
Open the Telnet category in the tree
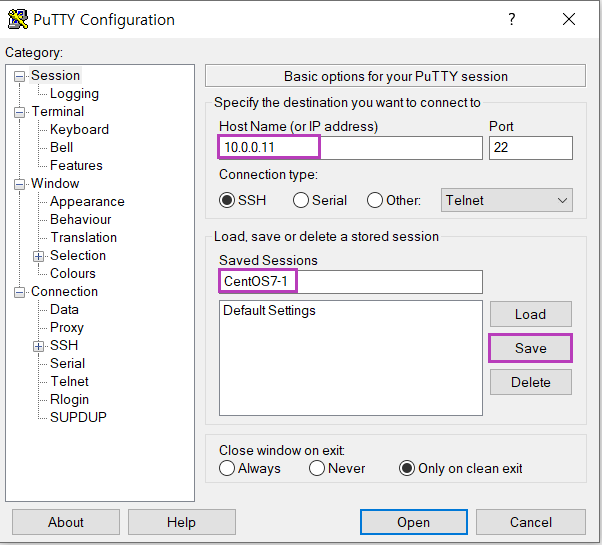tap(69, 382)
